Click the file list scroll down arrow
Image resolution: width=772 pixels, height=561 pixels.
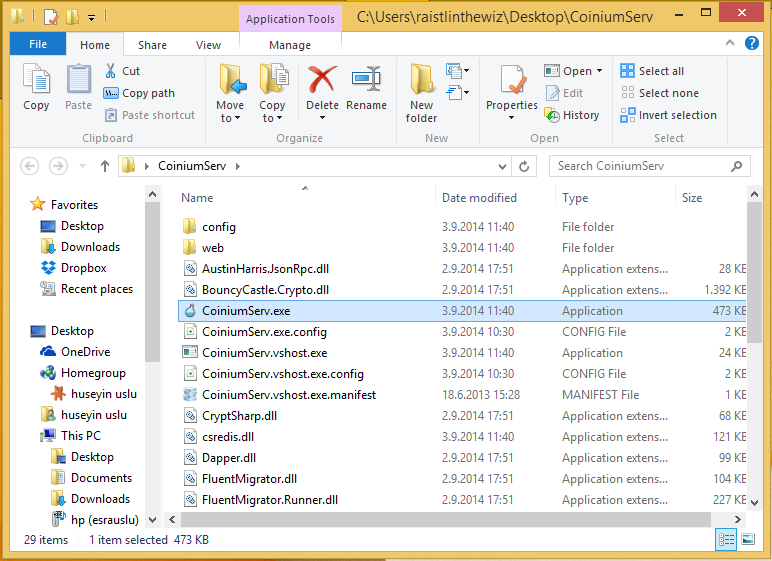754,503
